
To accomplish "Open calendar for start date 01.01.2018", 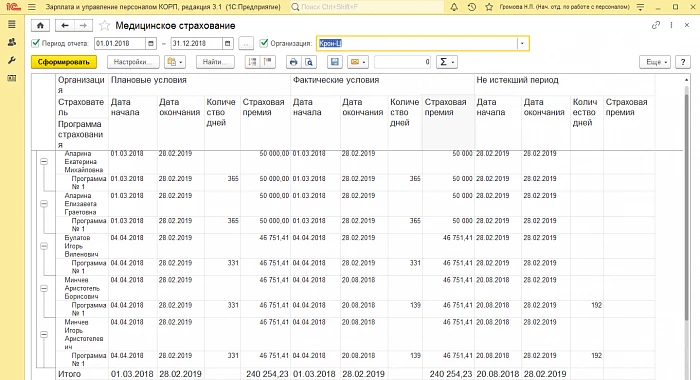I will [x=151, y=43].
